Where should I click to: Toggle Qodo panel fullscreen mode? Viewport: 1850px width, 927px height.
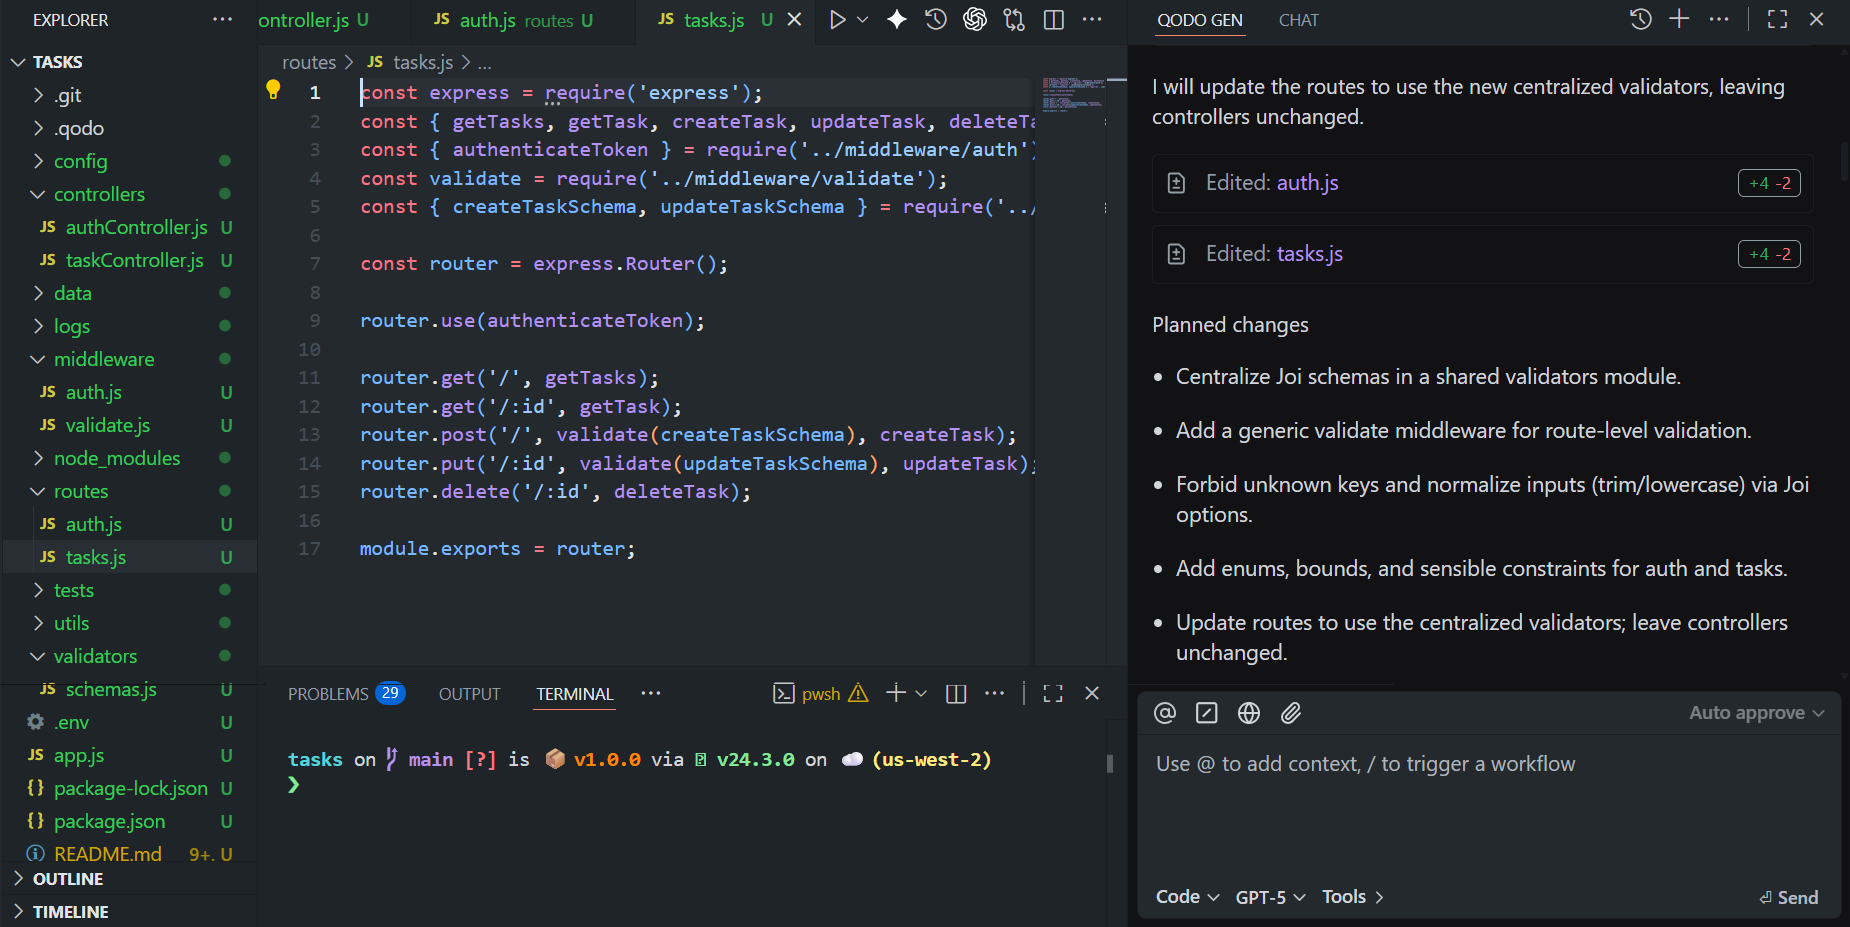[x=1777, y=19]
